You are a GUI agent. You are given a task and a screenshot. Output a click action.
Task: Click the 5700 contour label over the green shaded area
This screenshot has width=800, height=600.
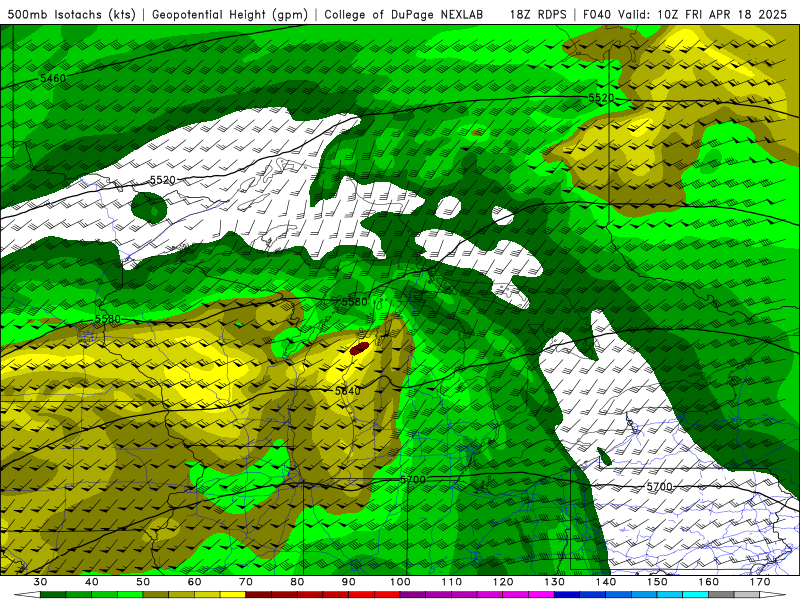[x=412, y=480]
